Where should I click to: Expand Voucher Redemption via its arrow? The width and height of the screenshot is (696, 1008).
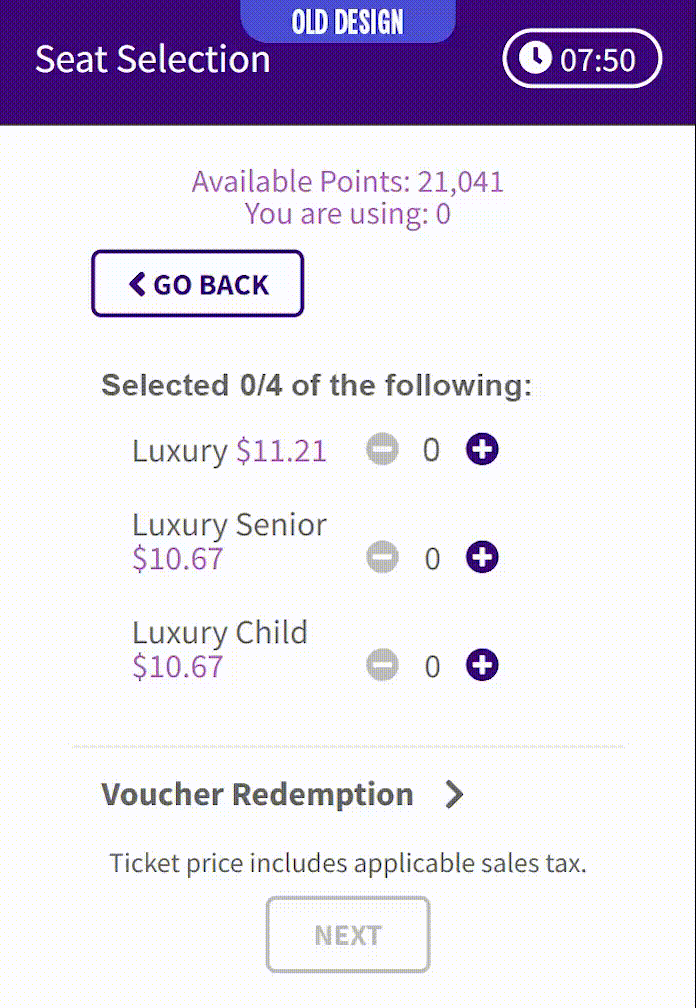(x=454, y=794)
